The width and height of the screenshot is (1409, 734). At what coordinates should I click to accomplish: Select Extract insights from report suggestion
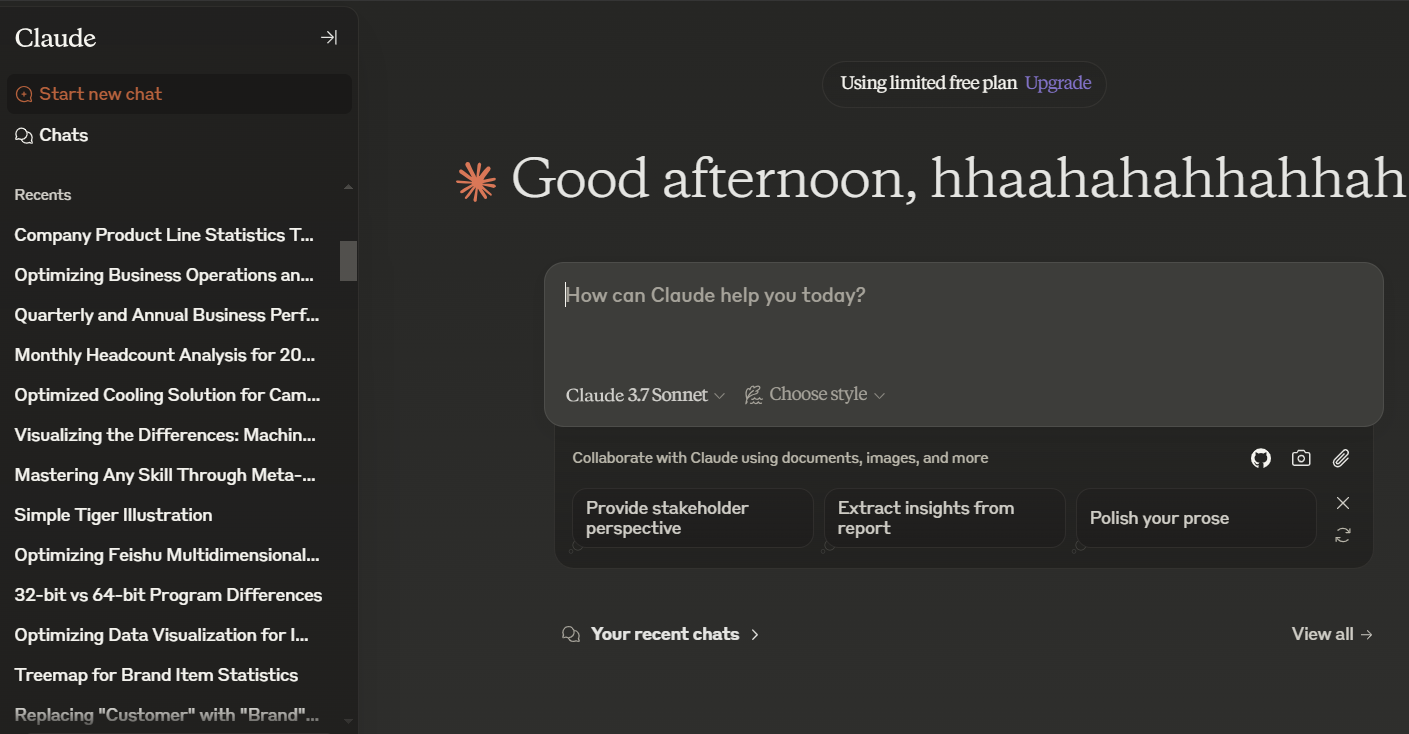click(x=945, y=518)
